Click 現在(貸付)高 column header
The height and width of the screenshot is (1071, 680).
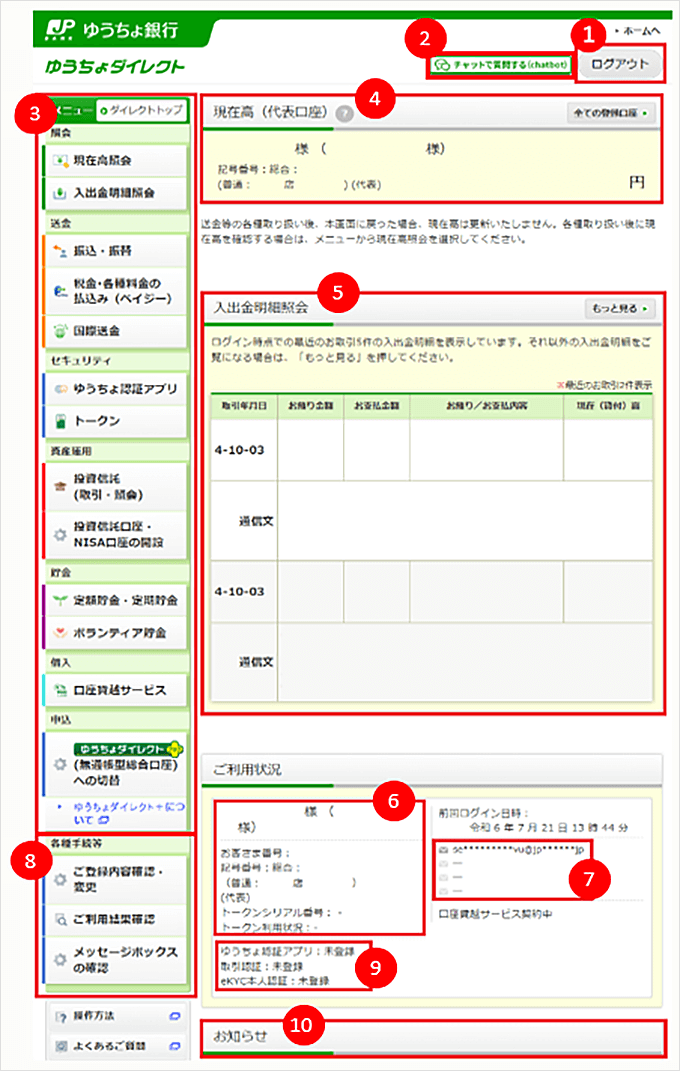pos(608,406)
